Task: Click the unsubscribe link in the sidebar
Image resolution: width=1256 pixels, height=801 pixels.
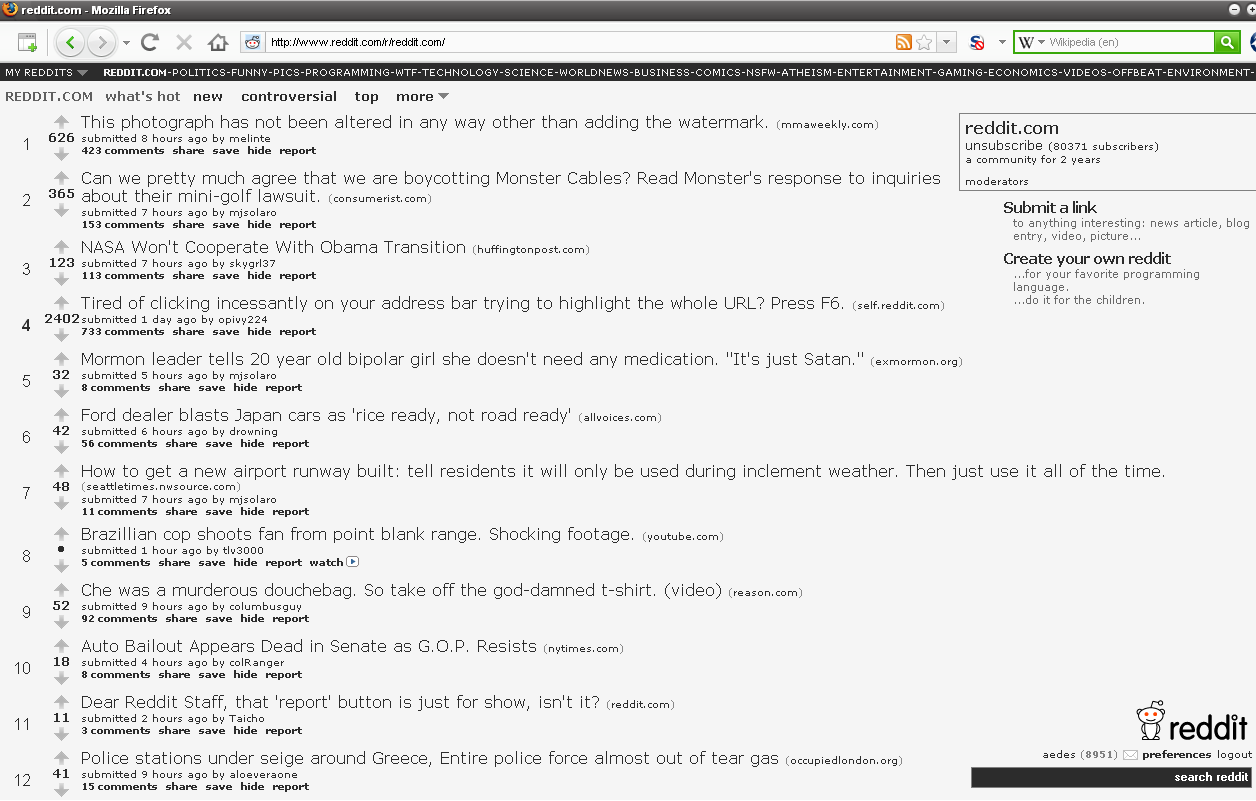Action: pos(1004,146)
